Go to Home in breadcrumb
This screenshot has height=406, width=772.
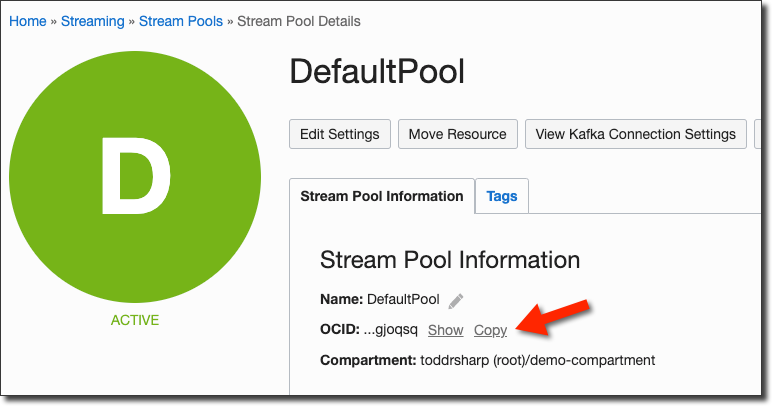tap(28, 21)
